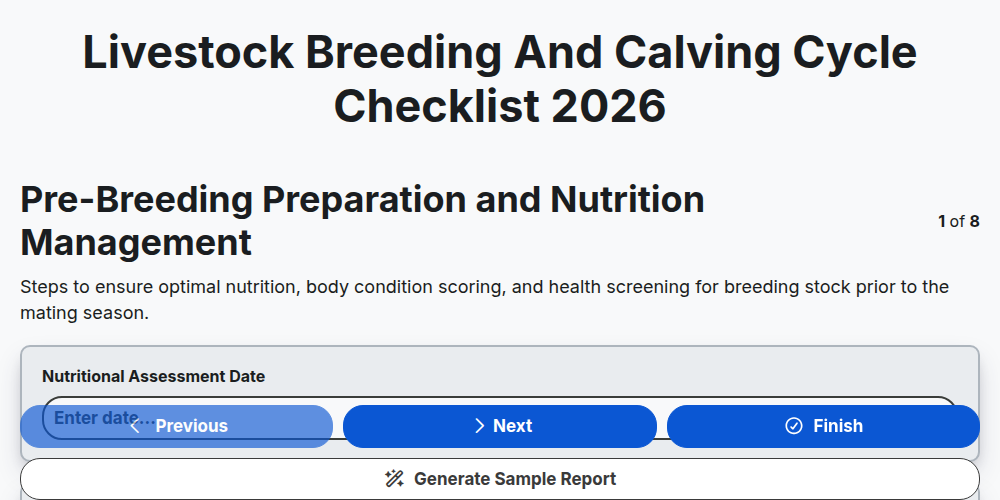Click the '1 of 8' page indicator
This screenshot has width=1000, height=500.
coord(959,221)
